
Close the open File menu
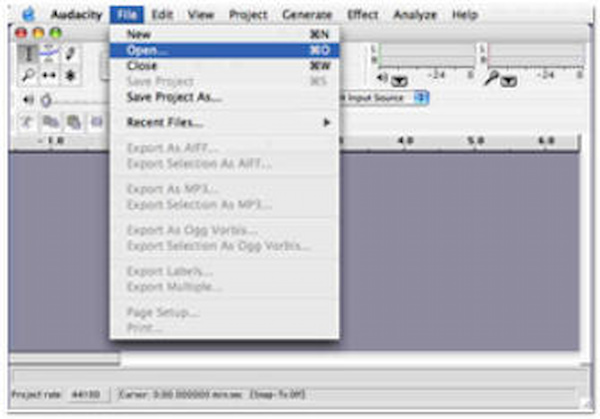[x=127, y=15]
